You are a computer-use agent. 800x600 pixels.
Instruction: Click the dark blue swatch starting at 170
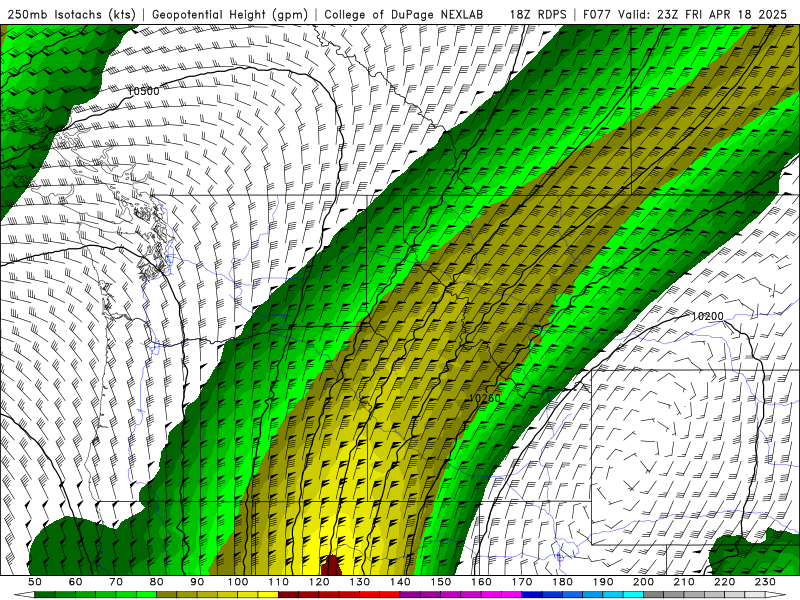[x=532, y=594]
